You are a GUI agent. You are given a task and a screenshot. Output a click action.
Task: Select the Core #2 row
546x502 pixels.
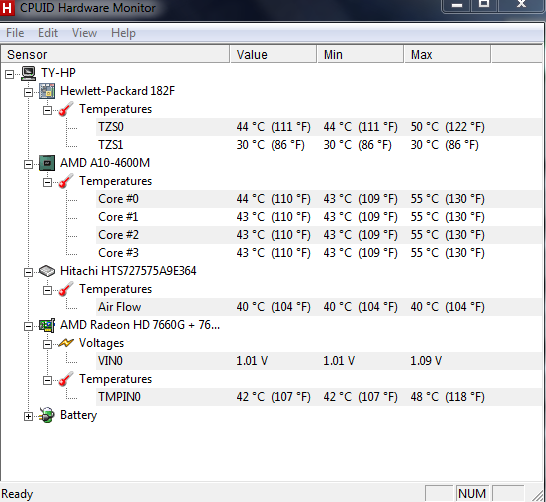(x=319, y=235)
